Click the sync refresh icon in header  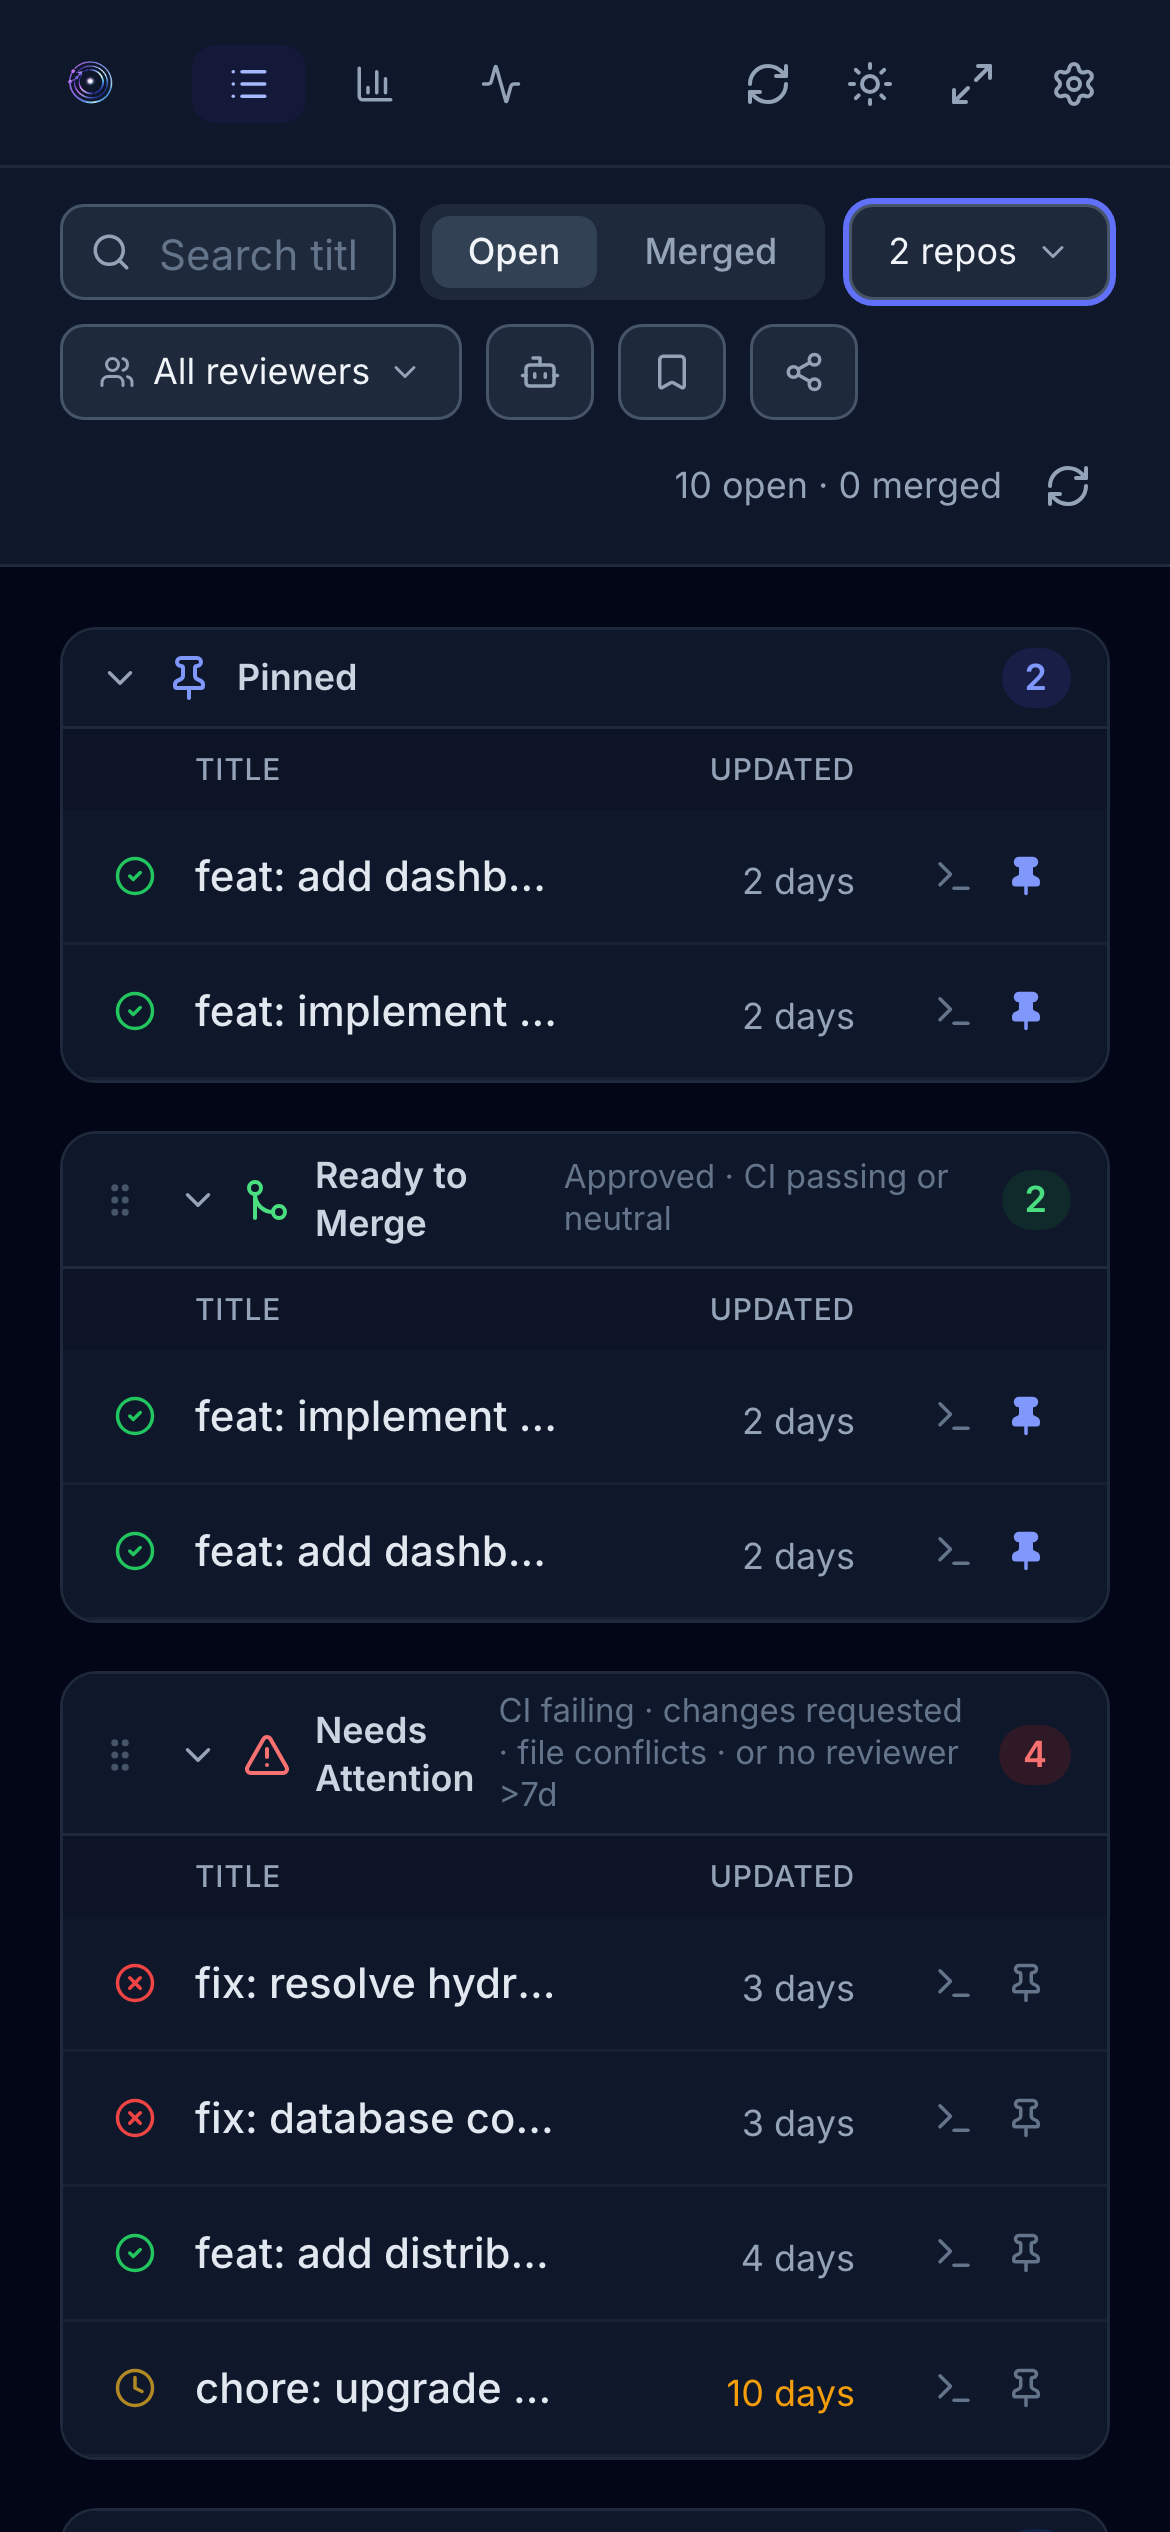point(768,84)
